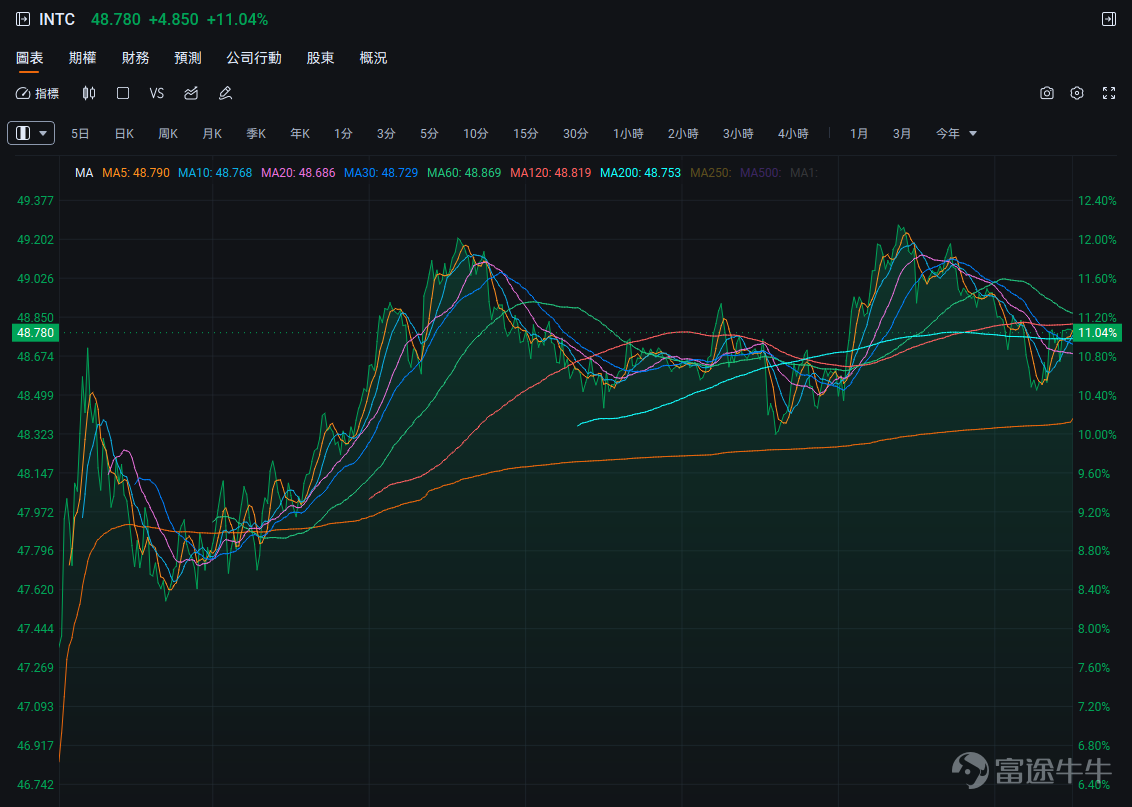Click the 49.377 price axis label
1132x807 pixels.
pos(35,201)
